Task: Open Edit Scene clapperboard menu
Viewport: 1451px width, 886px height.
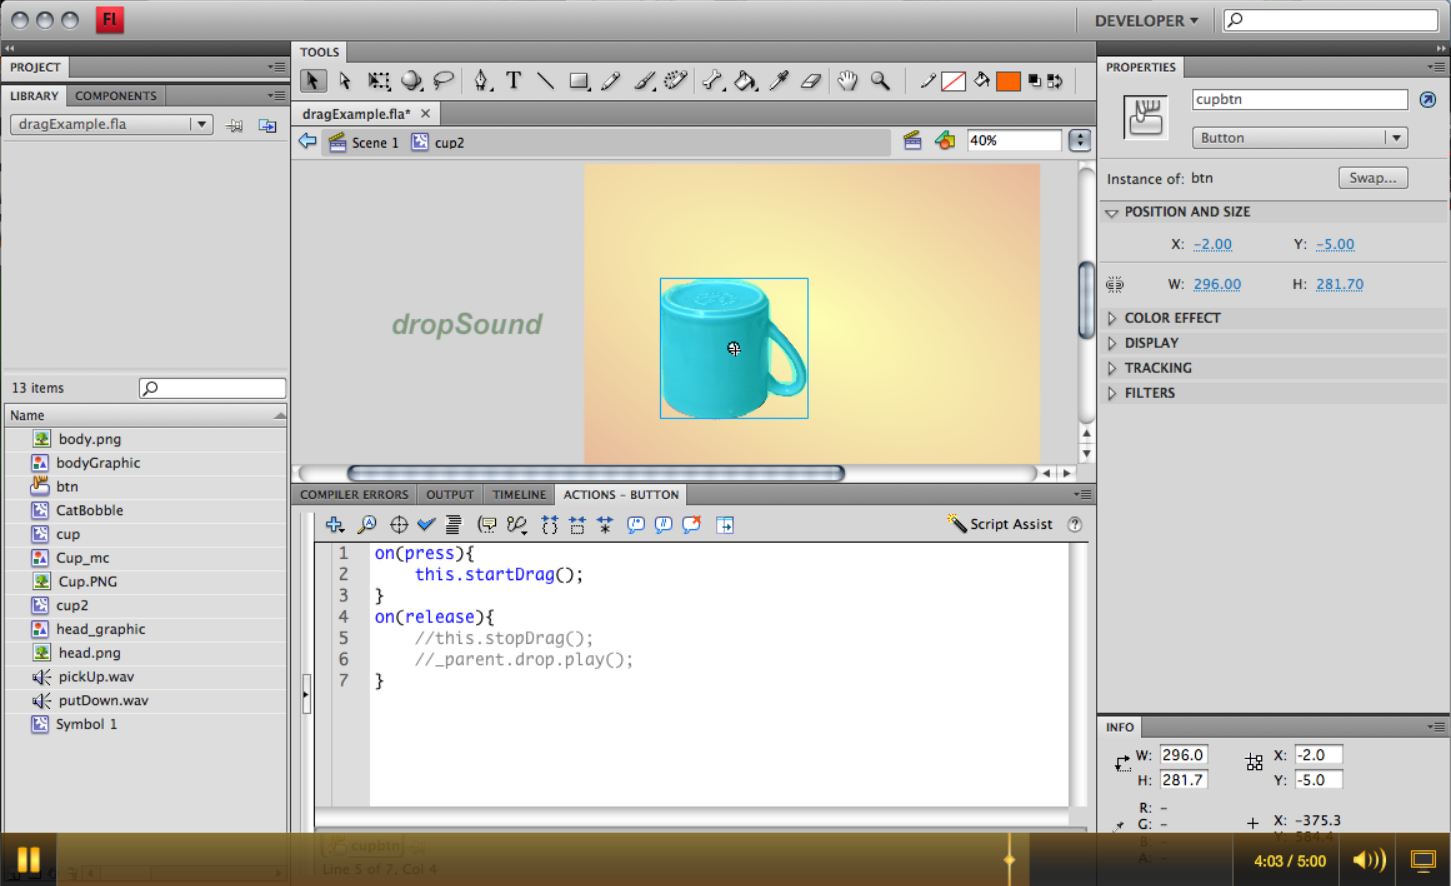Action: (x=912, y=141)
